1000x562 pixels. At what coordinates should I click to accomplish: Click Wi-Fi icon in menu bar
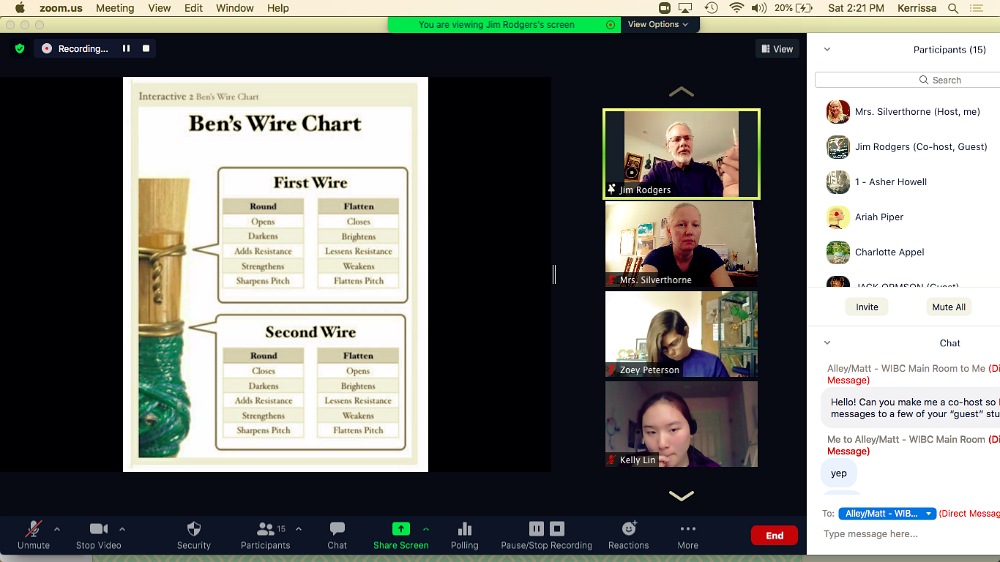click(x=736, y=8)
